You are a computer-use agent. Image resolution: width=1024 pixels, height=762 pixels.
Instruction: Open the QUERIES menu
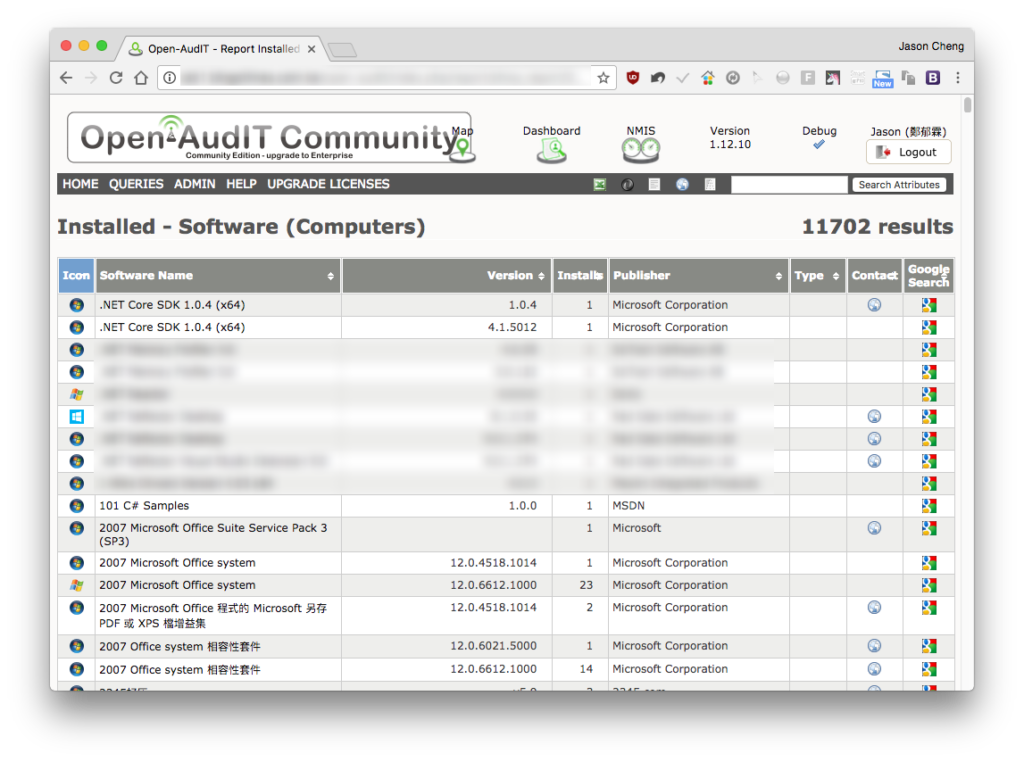(x=136, y=184)
